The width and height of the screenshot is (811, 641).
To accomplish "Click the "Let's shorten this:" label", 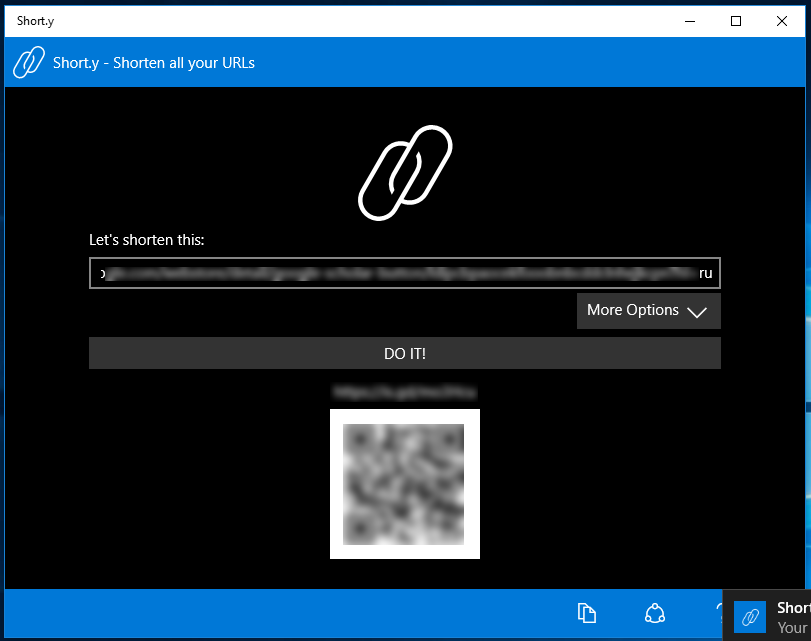I will (147, 240).
